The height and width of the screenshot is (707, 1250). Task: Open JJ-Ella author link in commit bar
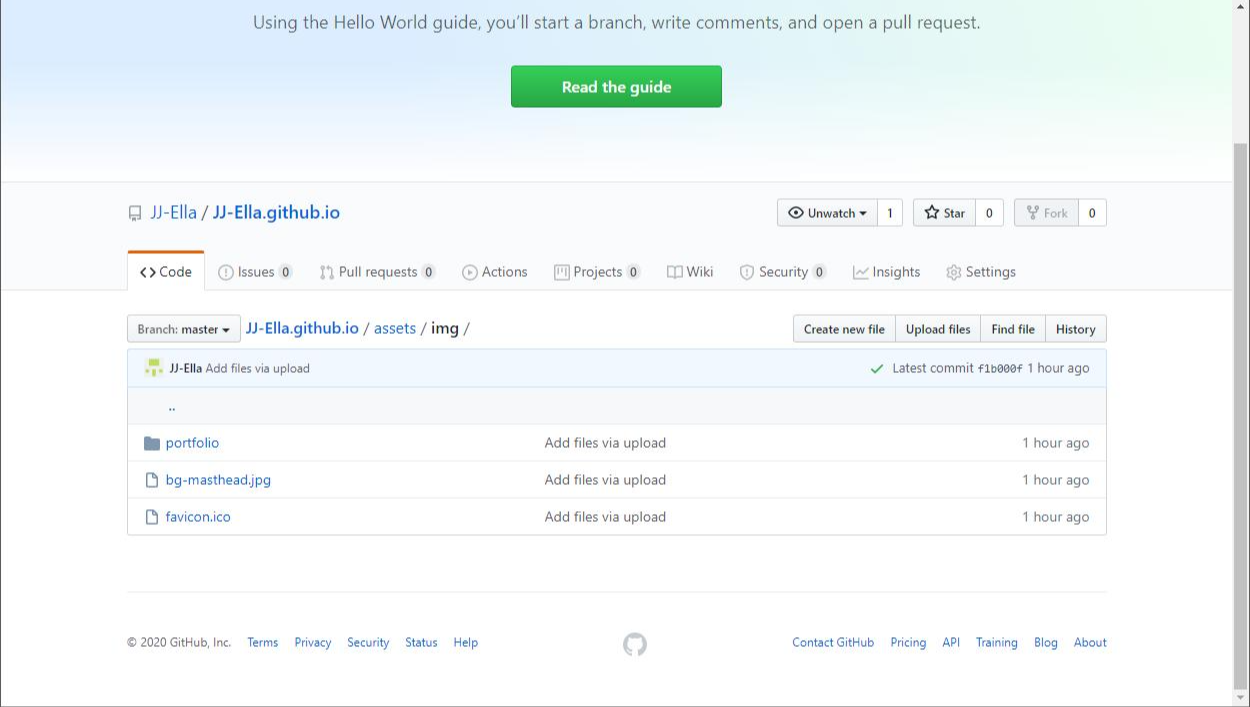click(x=185, y=368)
